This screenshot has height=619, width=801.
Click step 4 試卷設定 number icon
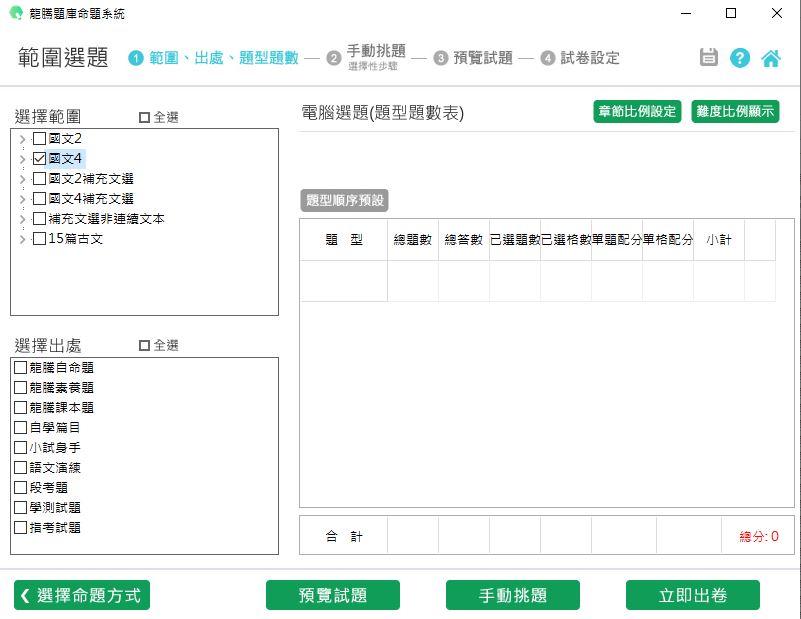(548, 58)
